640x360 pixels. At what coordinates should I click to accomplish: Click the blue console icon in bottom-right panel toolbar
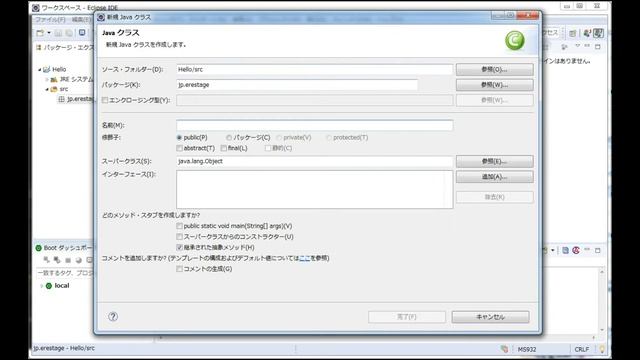(x=565, y=250)
